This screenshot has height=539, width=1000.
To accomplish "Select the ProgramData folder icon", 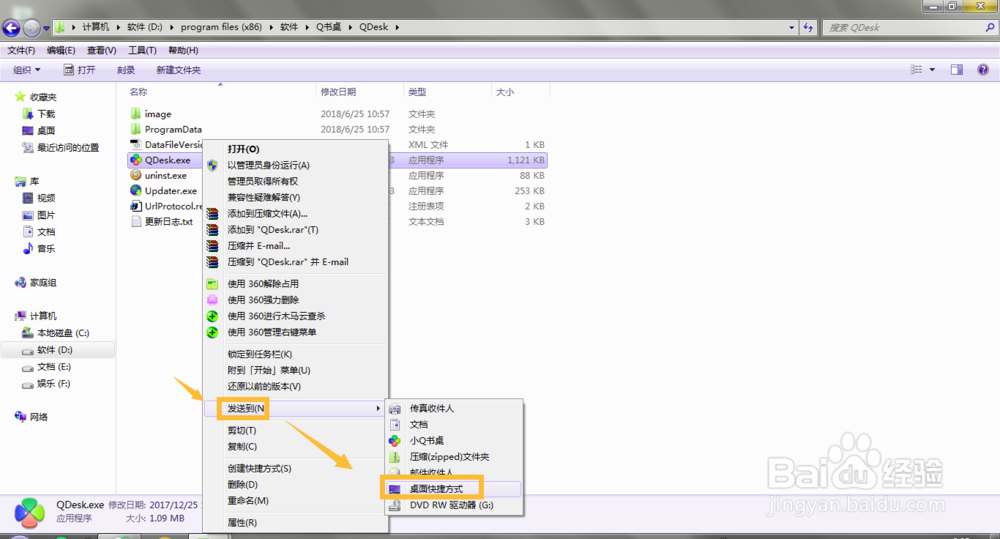I will 136,129.
